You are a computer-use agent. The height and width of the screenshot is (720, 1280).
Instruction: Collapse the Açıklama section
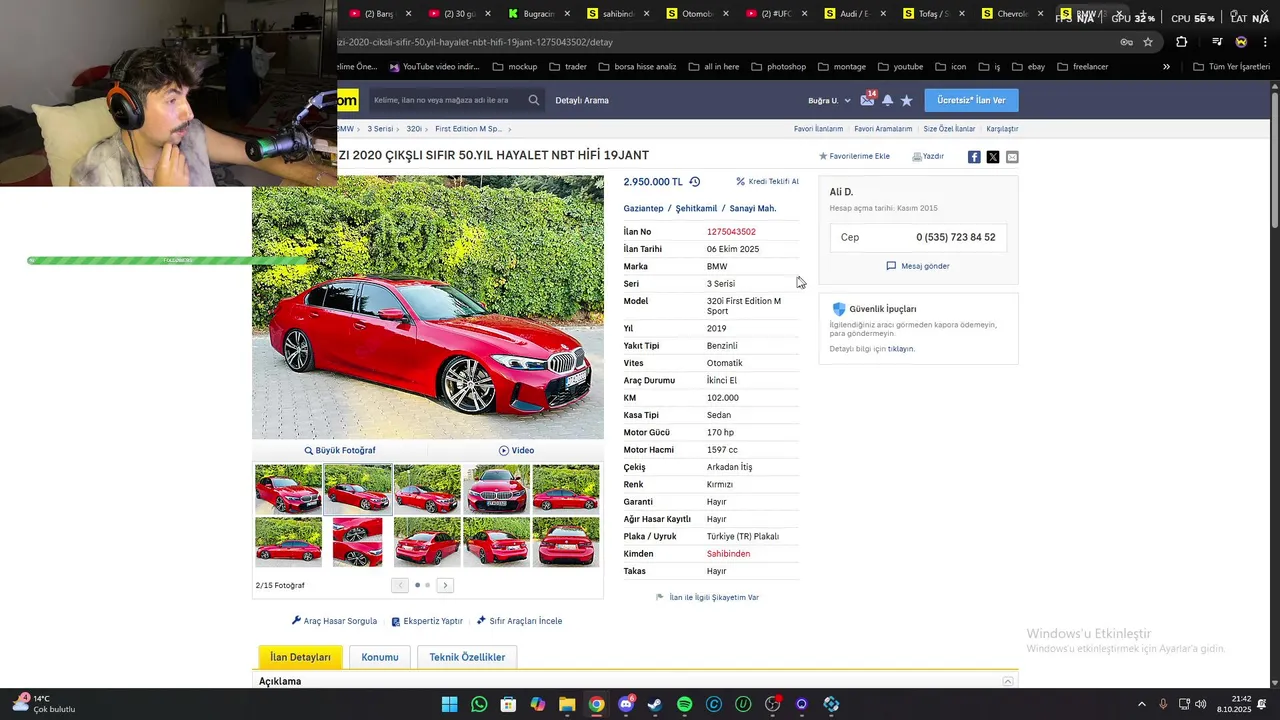click(1008, 681)
